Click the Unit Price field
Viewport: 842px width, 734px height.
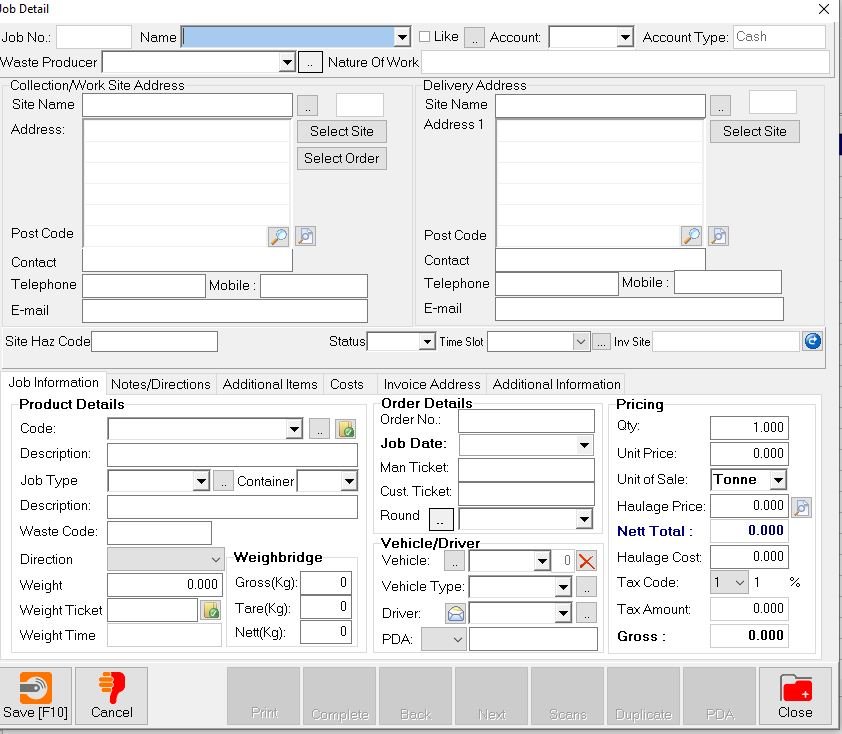(749, 454)
